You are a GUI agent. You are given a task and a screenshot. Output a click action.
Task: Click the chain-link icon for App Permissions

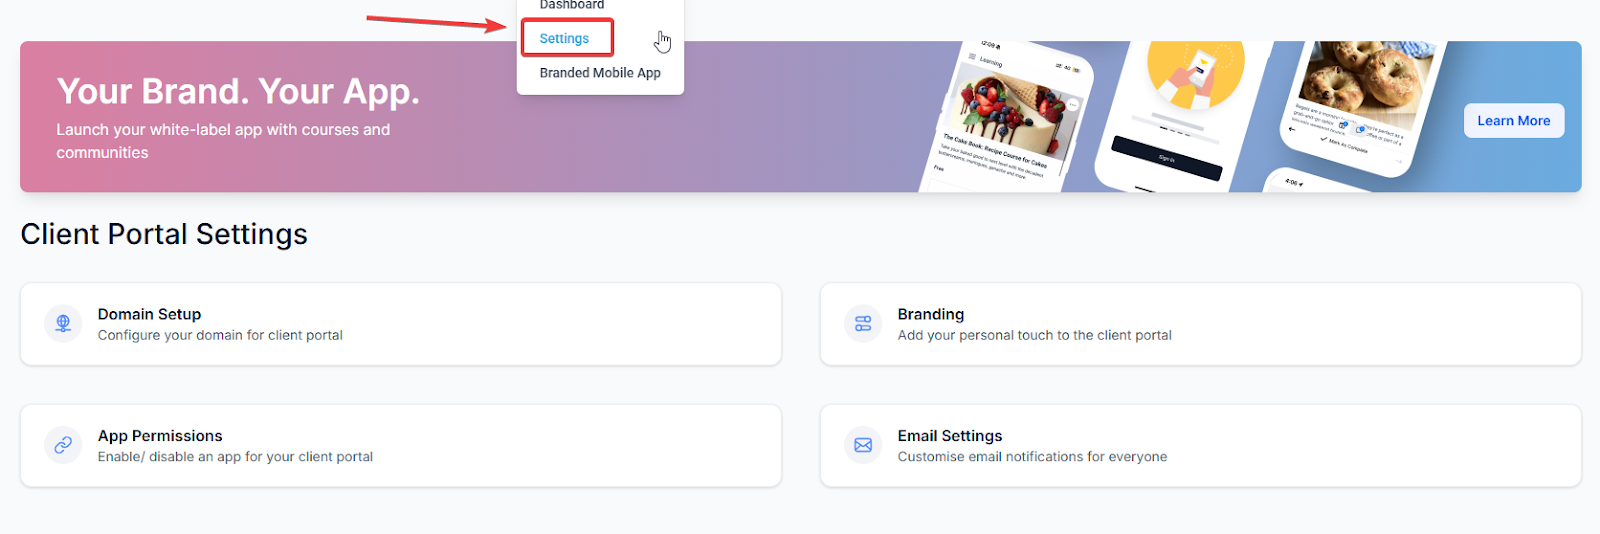[63, 445]
